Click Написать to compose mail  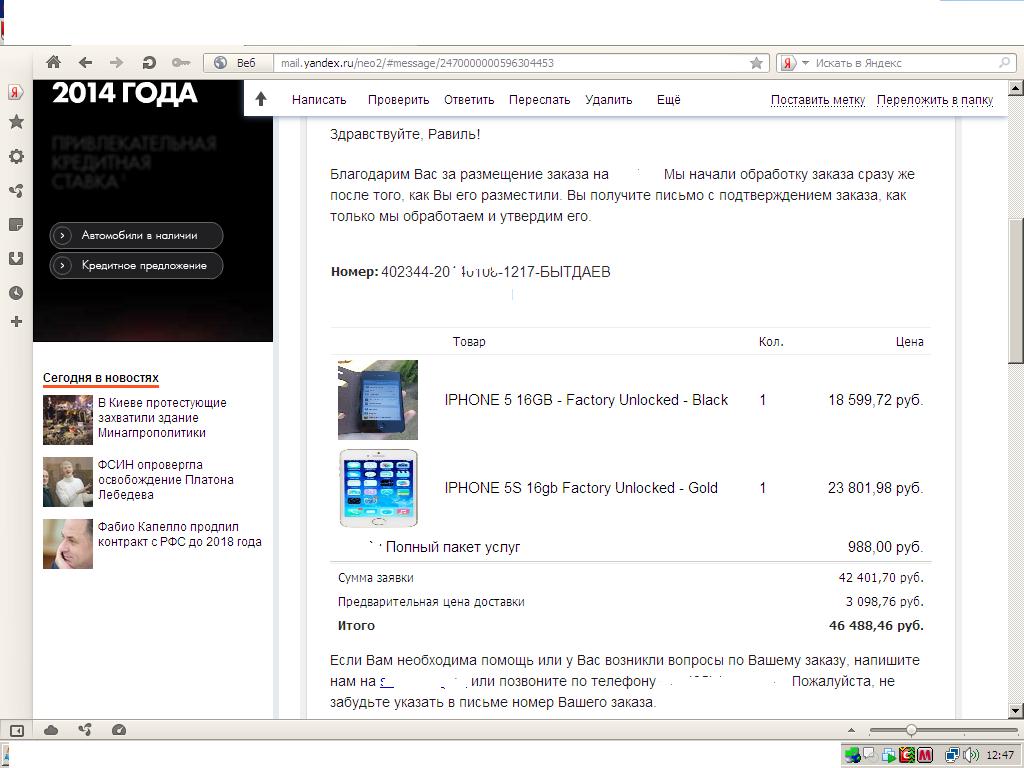coord(319,100)
